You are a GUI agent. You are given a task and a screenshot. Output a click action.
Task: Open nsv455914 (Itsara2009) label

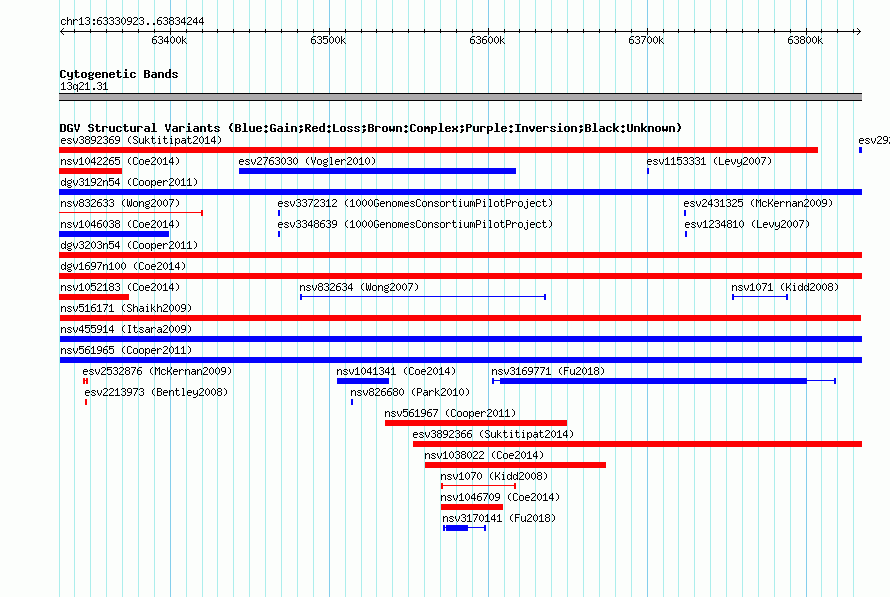pos(126,329)
